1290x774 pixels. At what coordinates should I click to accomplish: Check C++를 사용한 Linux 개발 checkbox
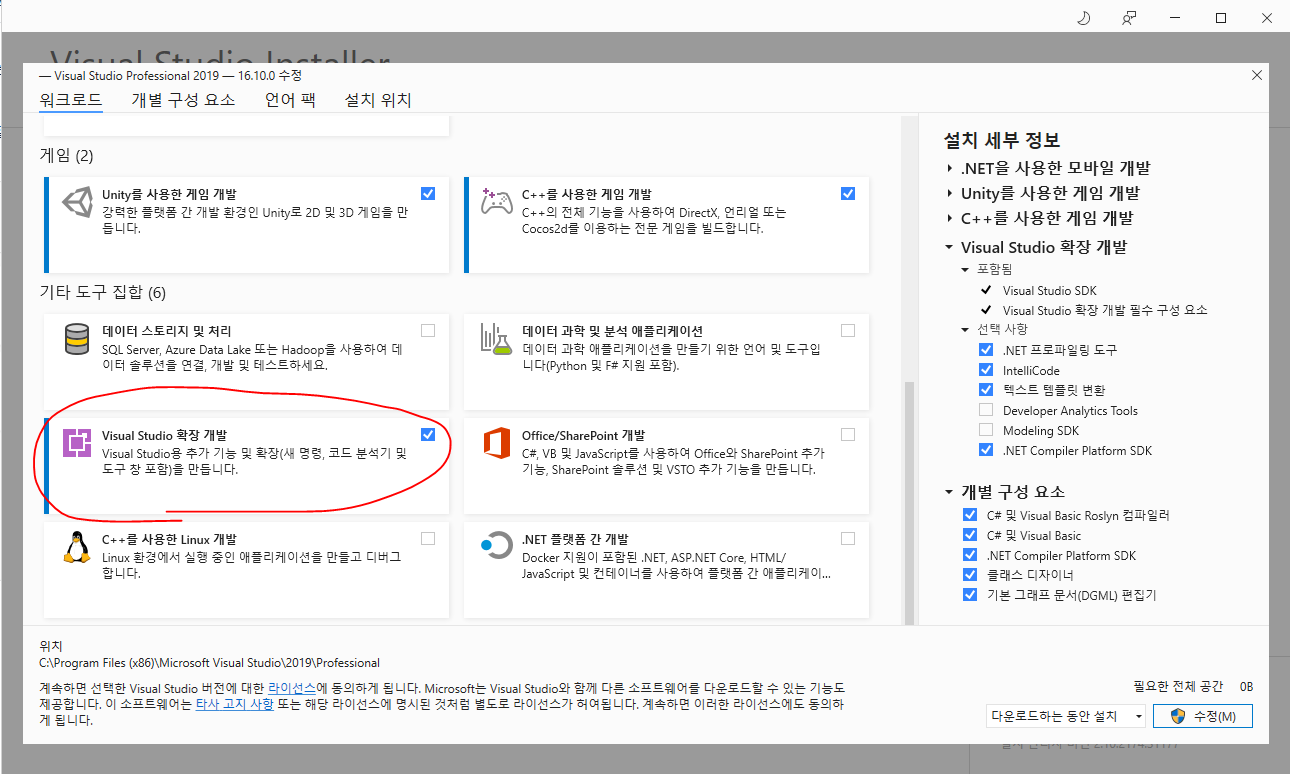coord(428,538)
